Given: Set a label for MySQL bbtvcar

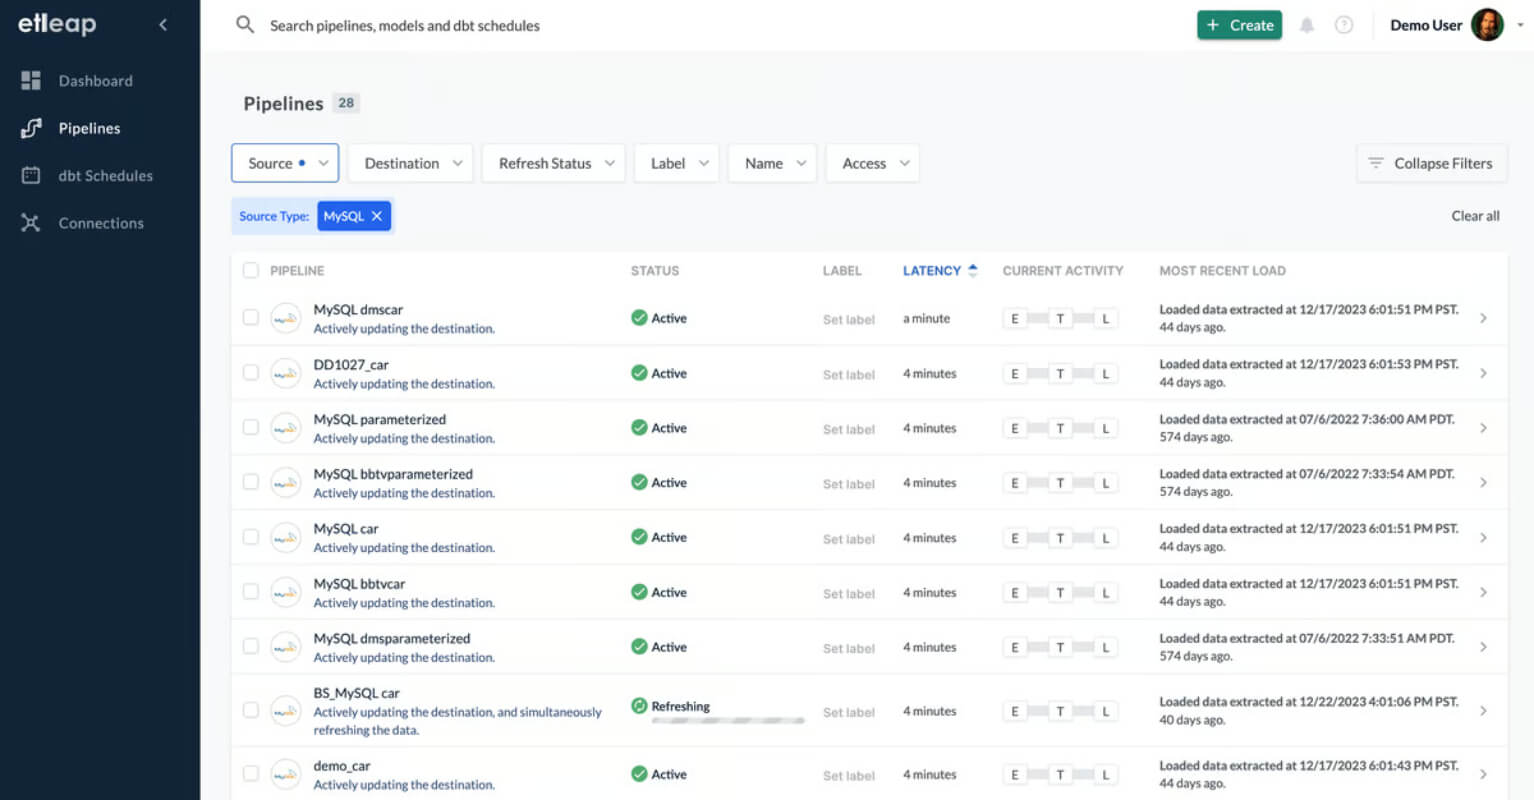Looking at the screenshot, I should (849, 594).
